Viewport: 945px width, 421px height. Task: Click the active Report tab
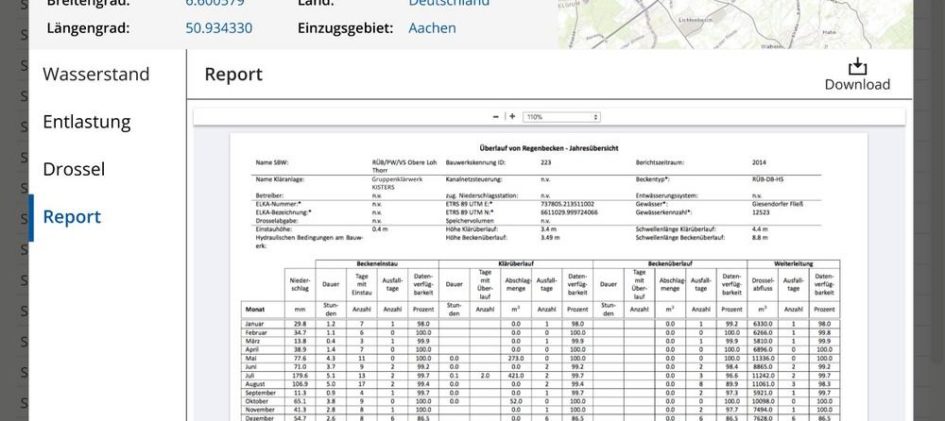pos(72,217)
